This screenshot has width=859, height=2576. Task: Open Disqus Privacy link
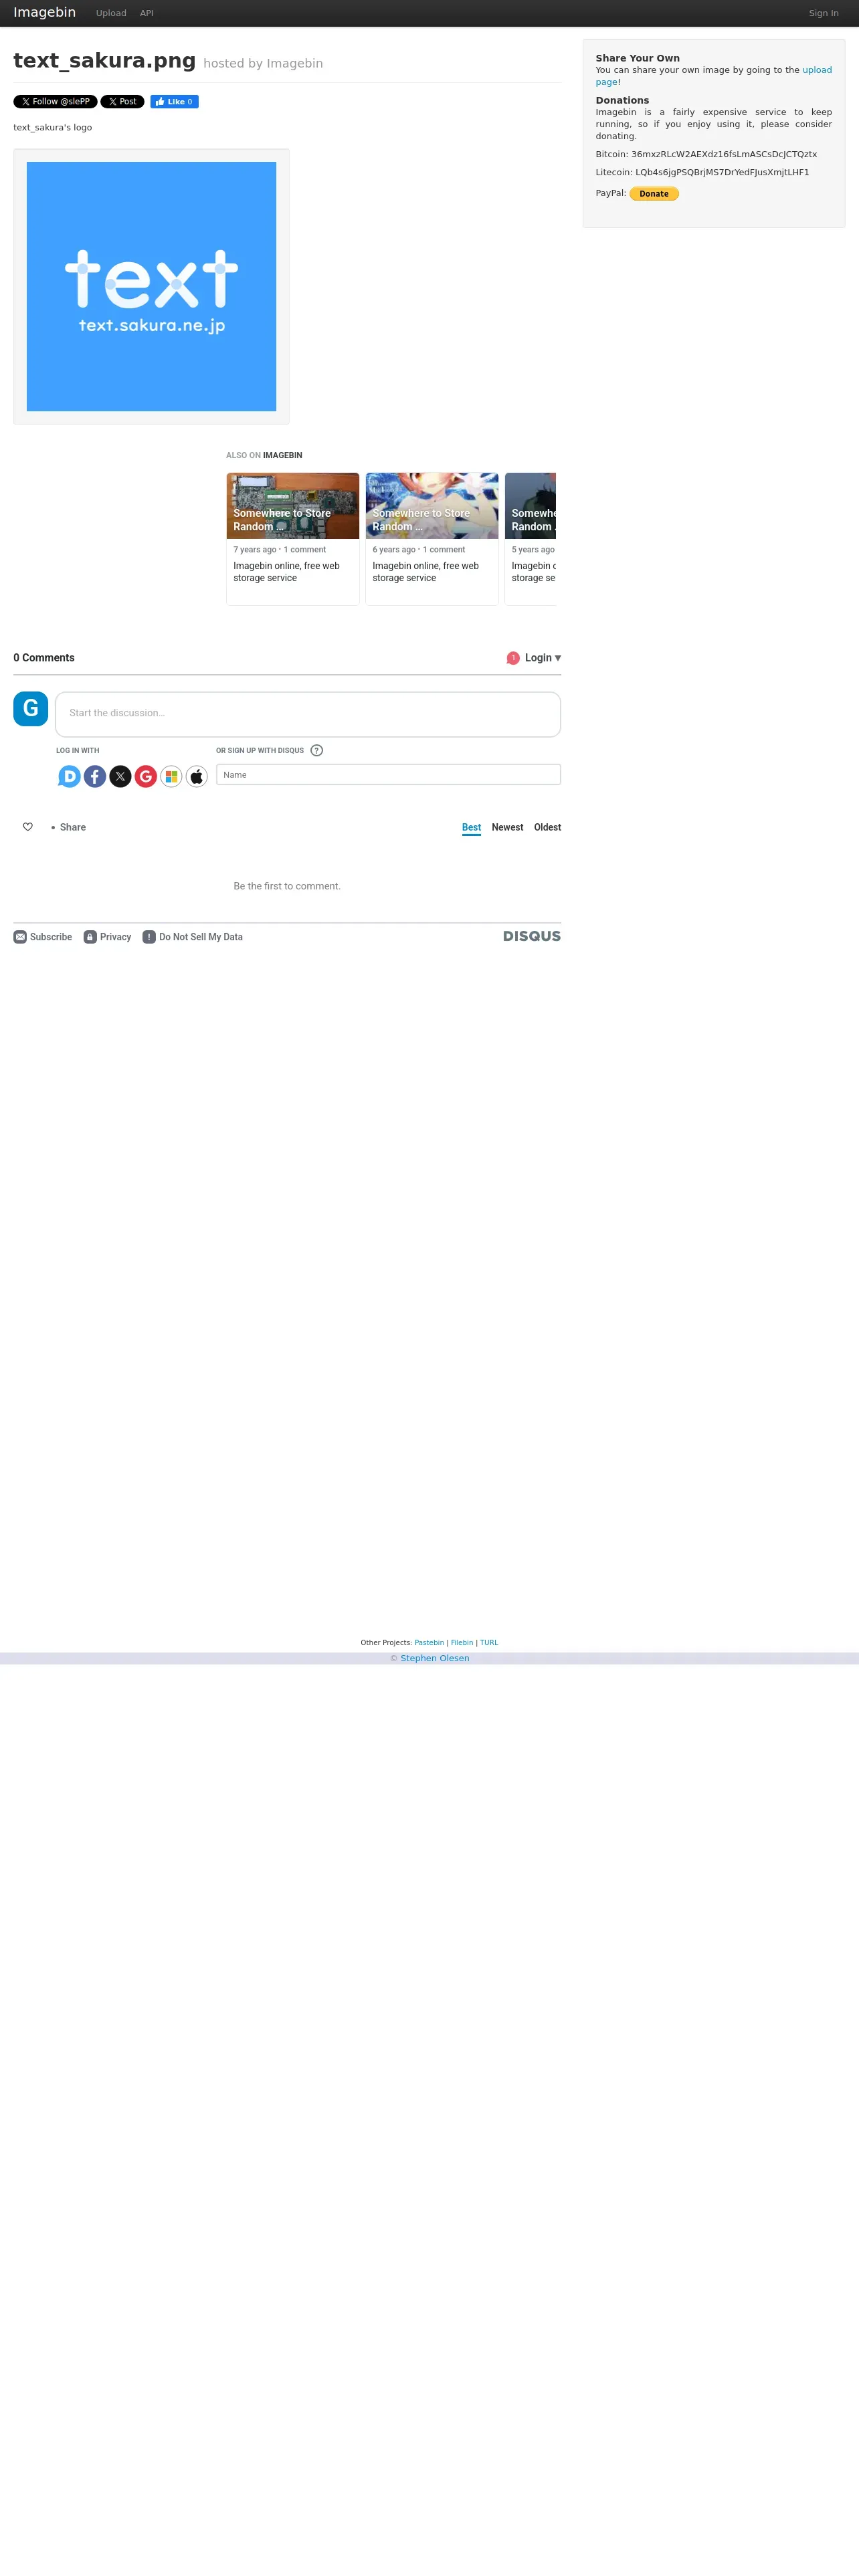click(107, 937)
